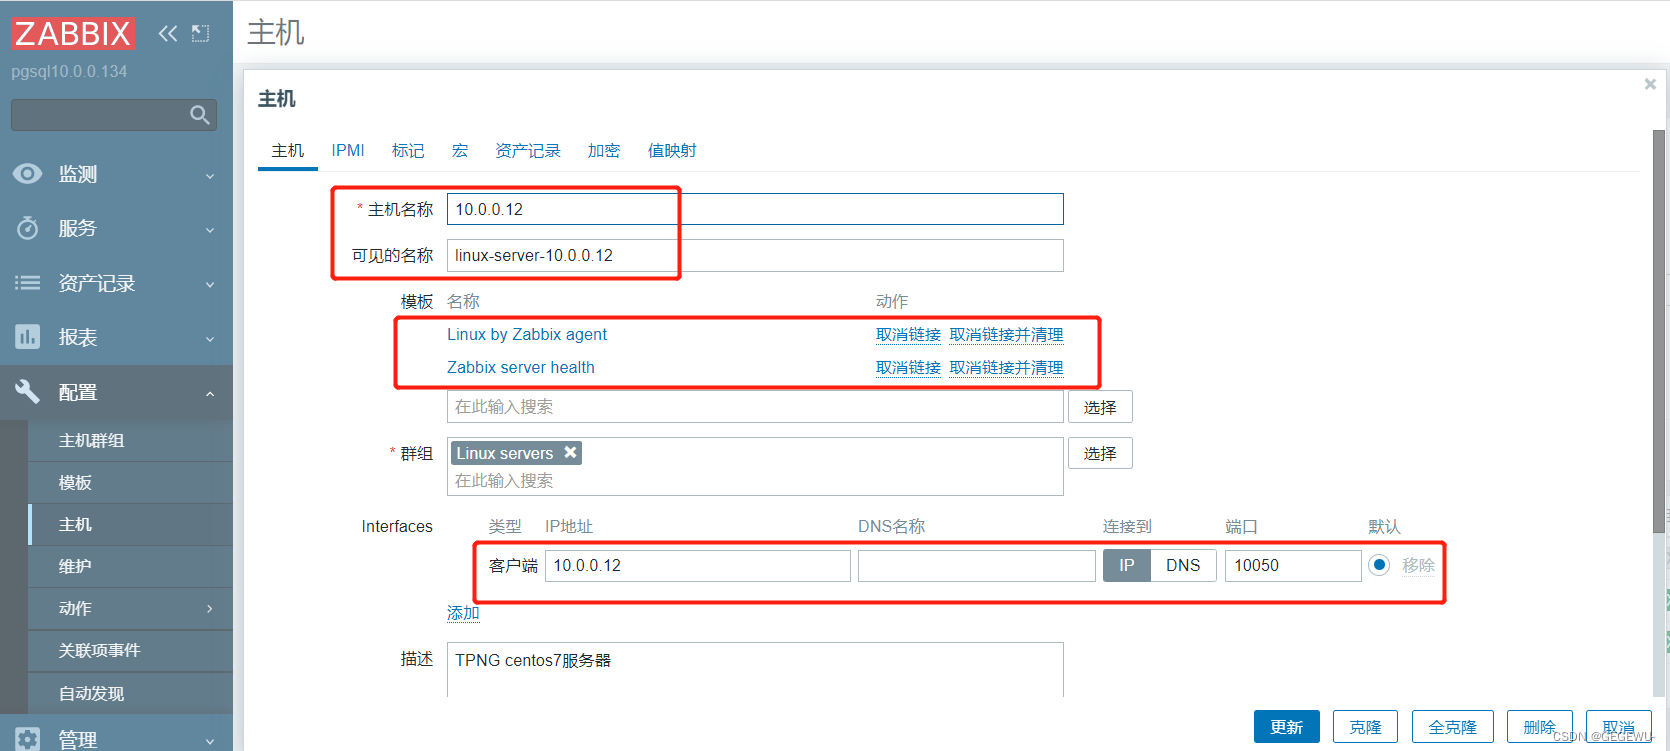Screen dimensions: 1670x751
Task: Click the 克隆 button
Action: (x=1365, y=727)
